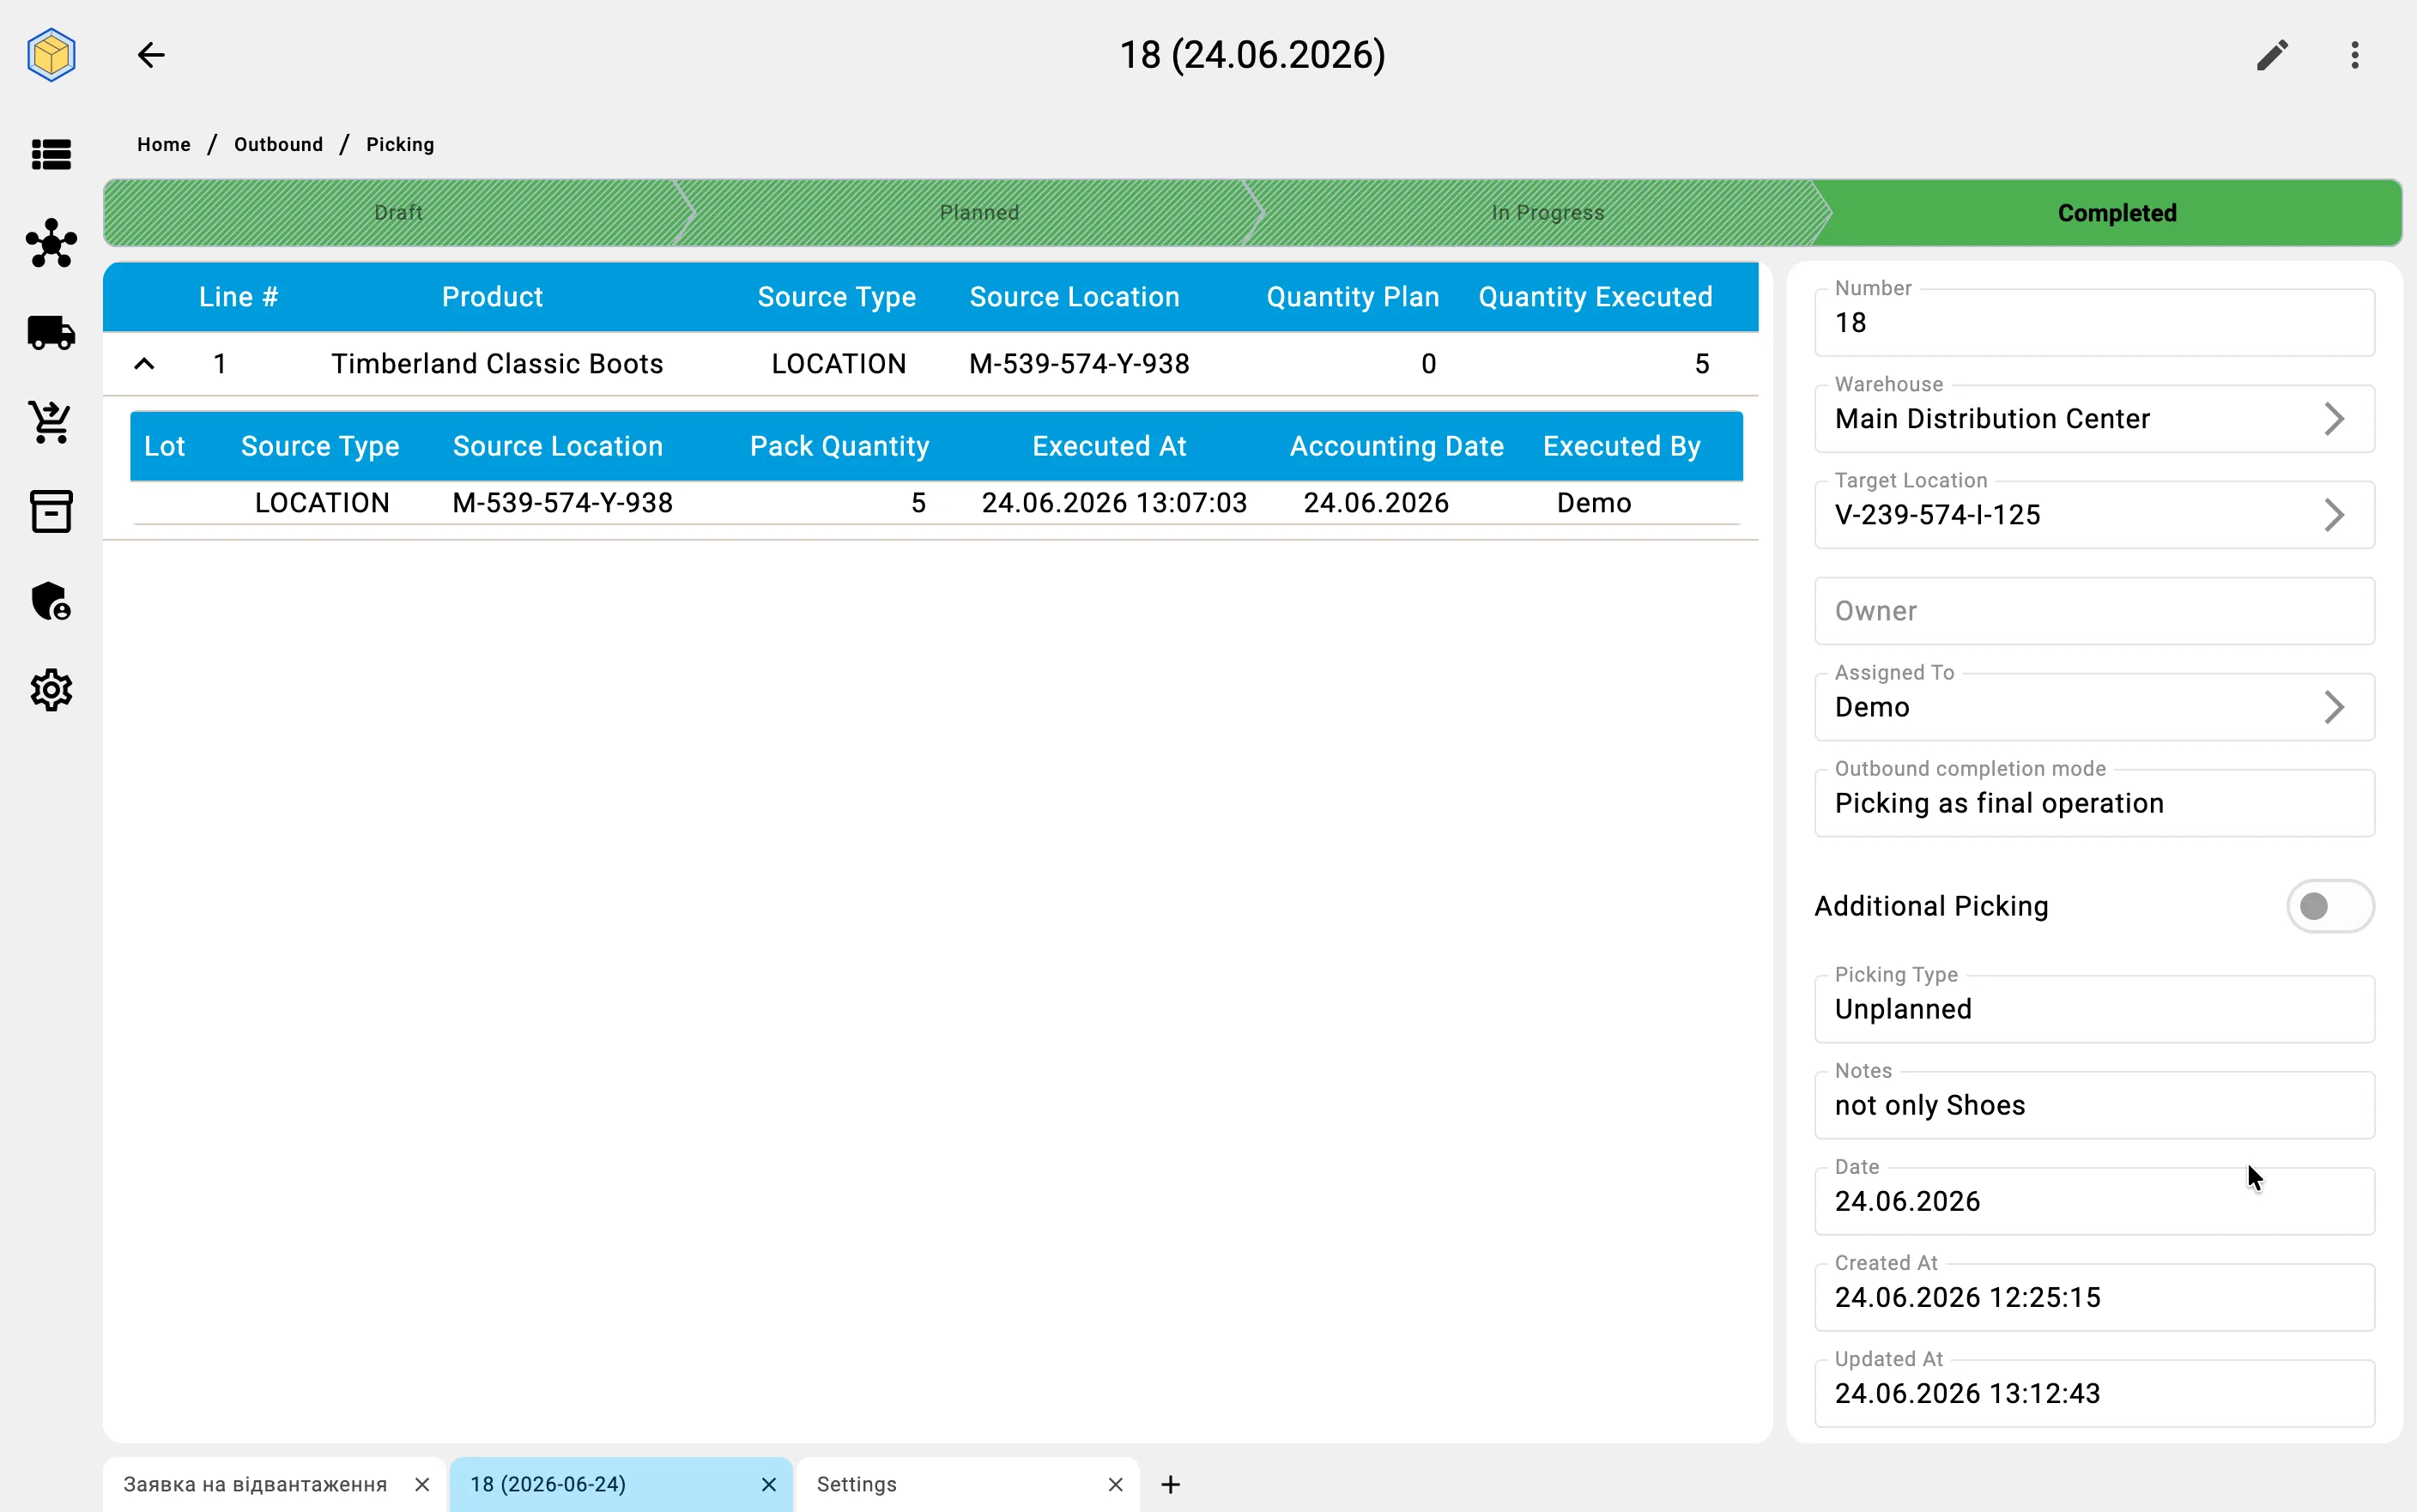Image resolution: width=2417 pixels, height=1512 pixels.
Task: Open the Warehouse field chevron
Action: click(x=2334, y=419)
